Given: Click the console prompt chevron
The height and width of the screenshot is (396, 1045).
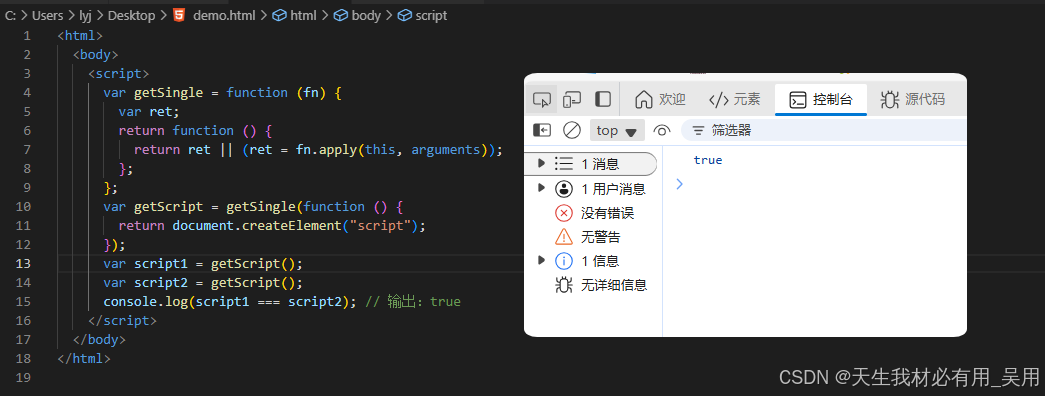Looking at the screenshot, I should 679,184.
